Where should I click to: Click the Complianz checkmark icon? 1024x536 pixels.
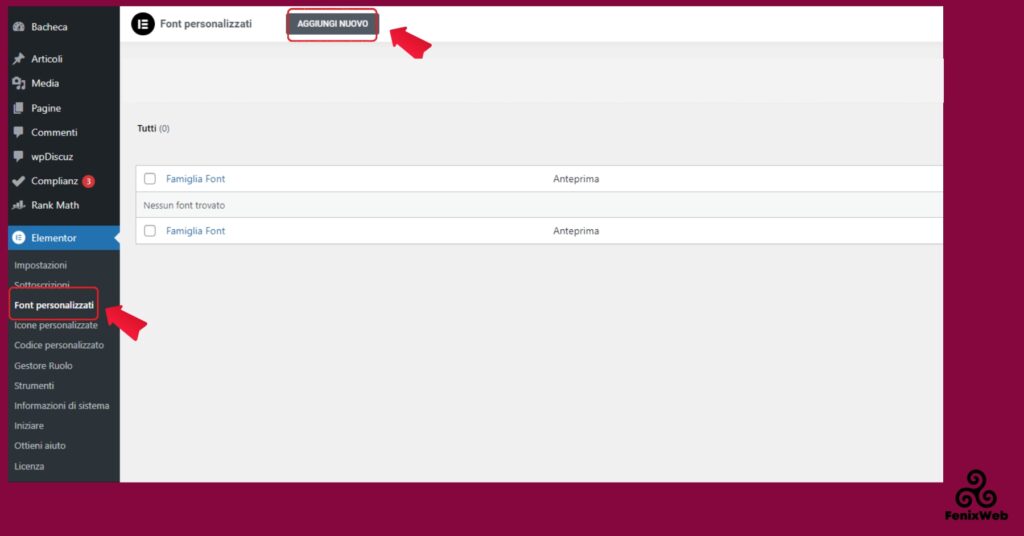(x=19, y=181)
